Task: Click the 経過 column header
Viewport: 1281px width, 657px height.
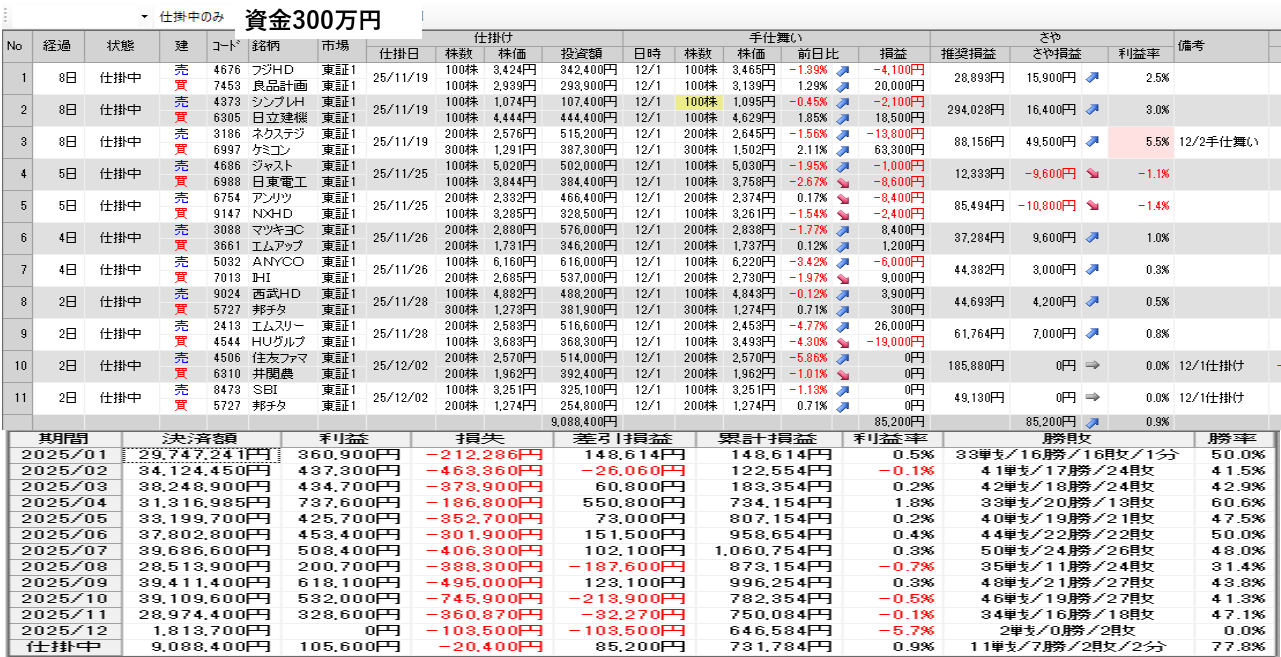Action: (x=57, y=46)
